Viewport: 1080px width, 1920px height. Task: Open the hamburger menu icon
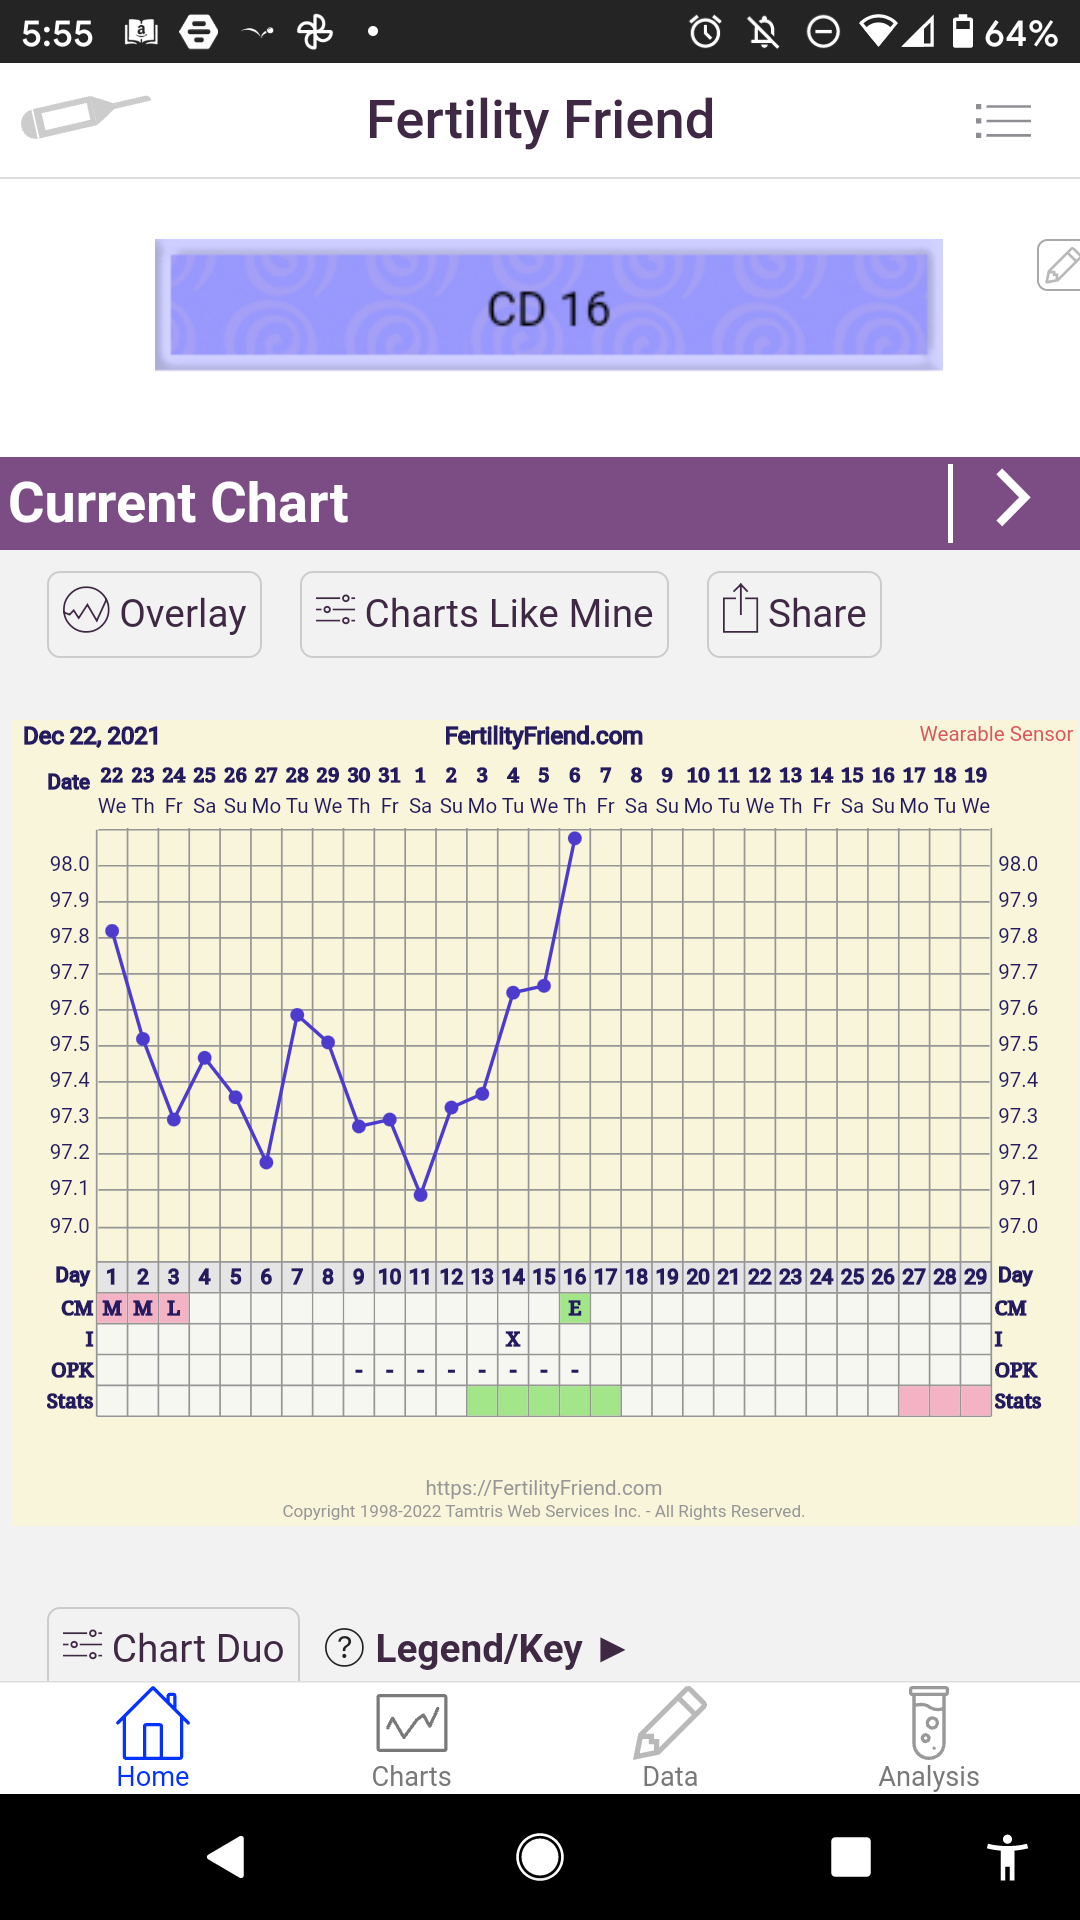1003,121
